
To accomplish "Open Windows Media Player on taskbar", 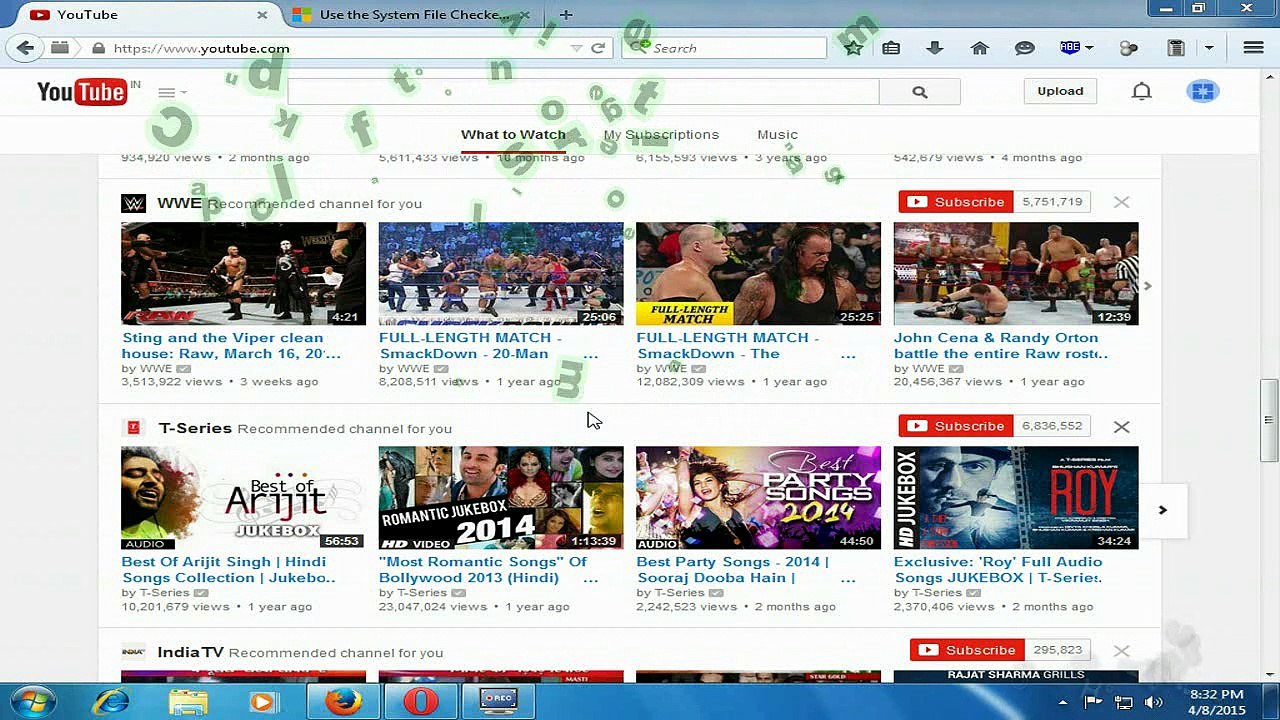I will pyautogui.click(x=263, y=702).
